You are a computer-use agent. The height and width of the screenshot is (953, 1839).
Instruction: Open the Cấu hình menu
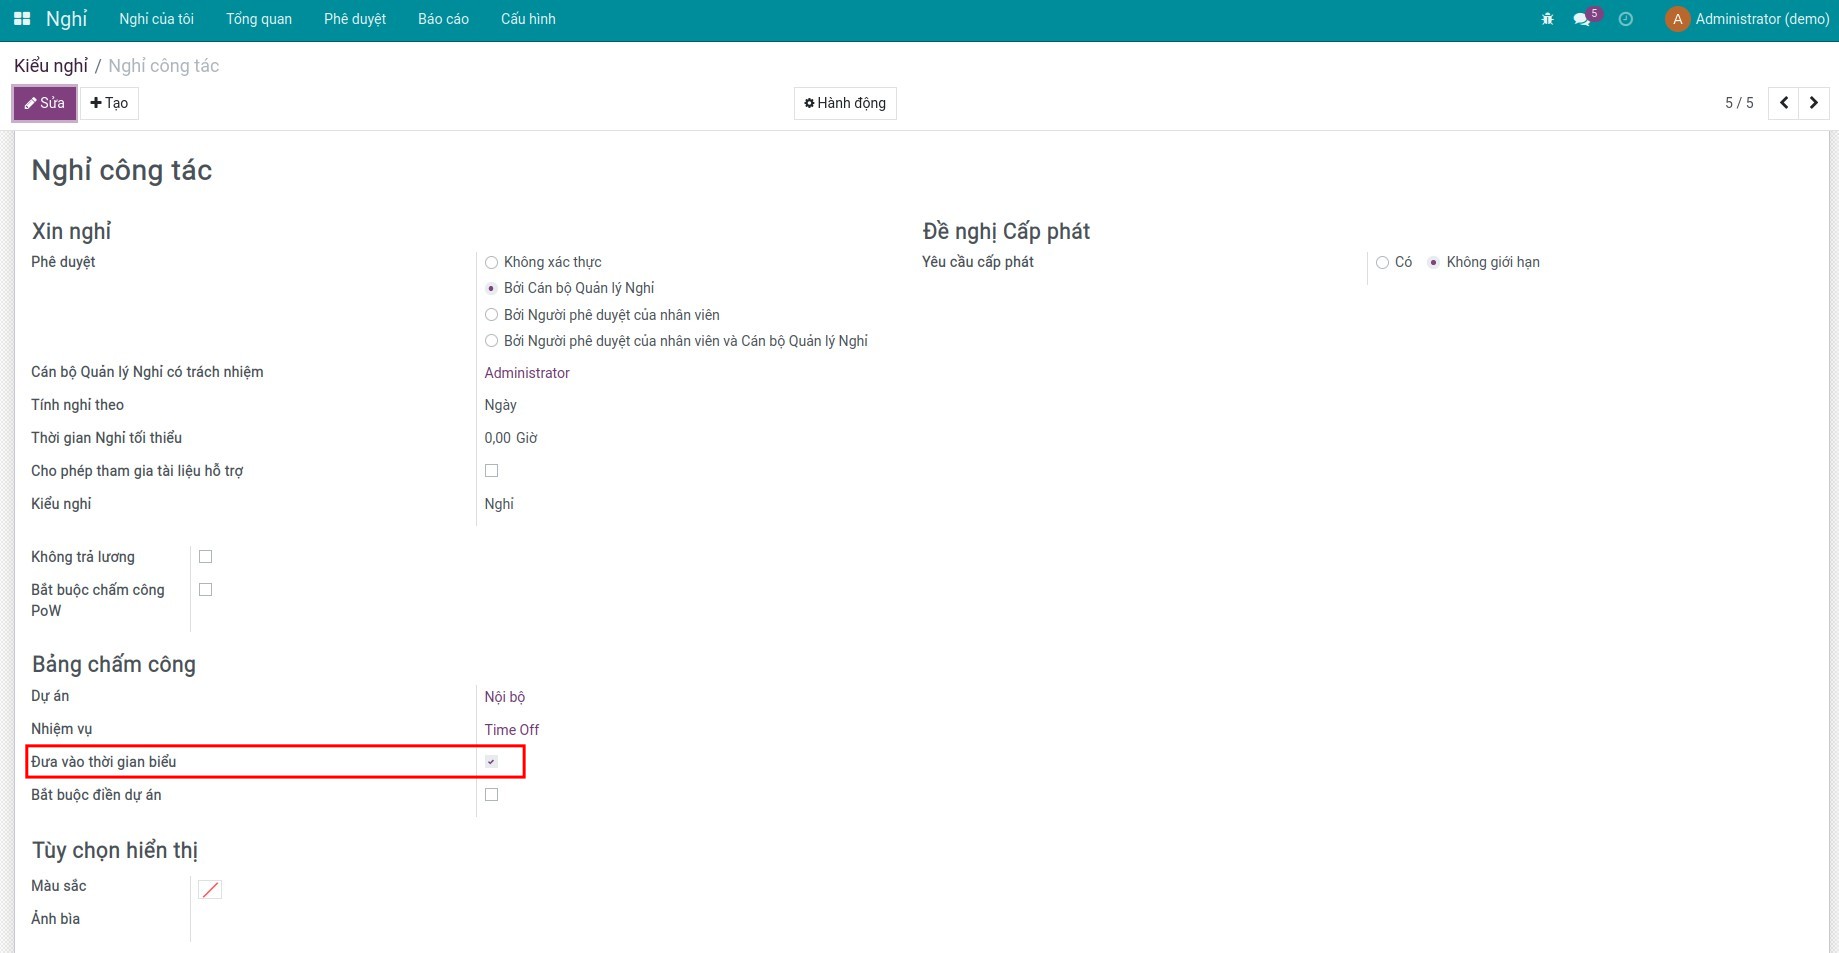[528, 19]
